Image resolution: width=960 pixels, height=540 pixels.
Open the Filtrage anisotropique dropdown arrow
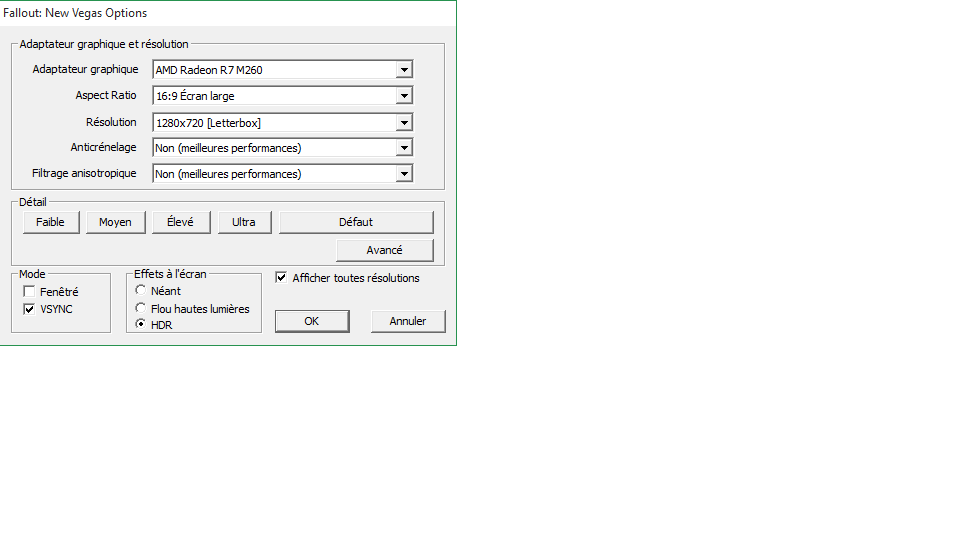pyautogui.click(x=404, y=174)
